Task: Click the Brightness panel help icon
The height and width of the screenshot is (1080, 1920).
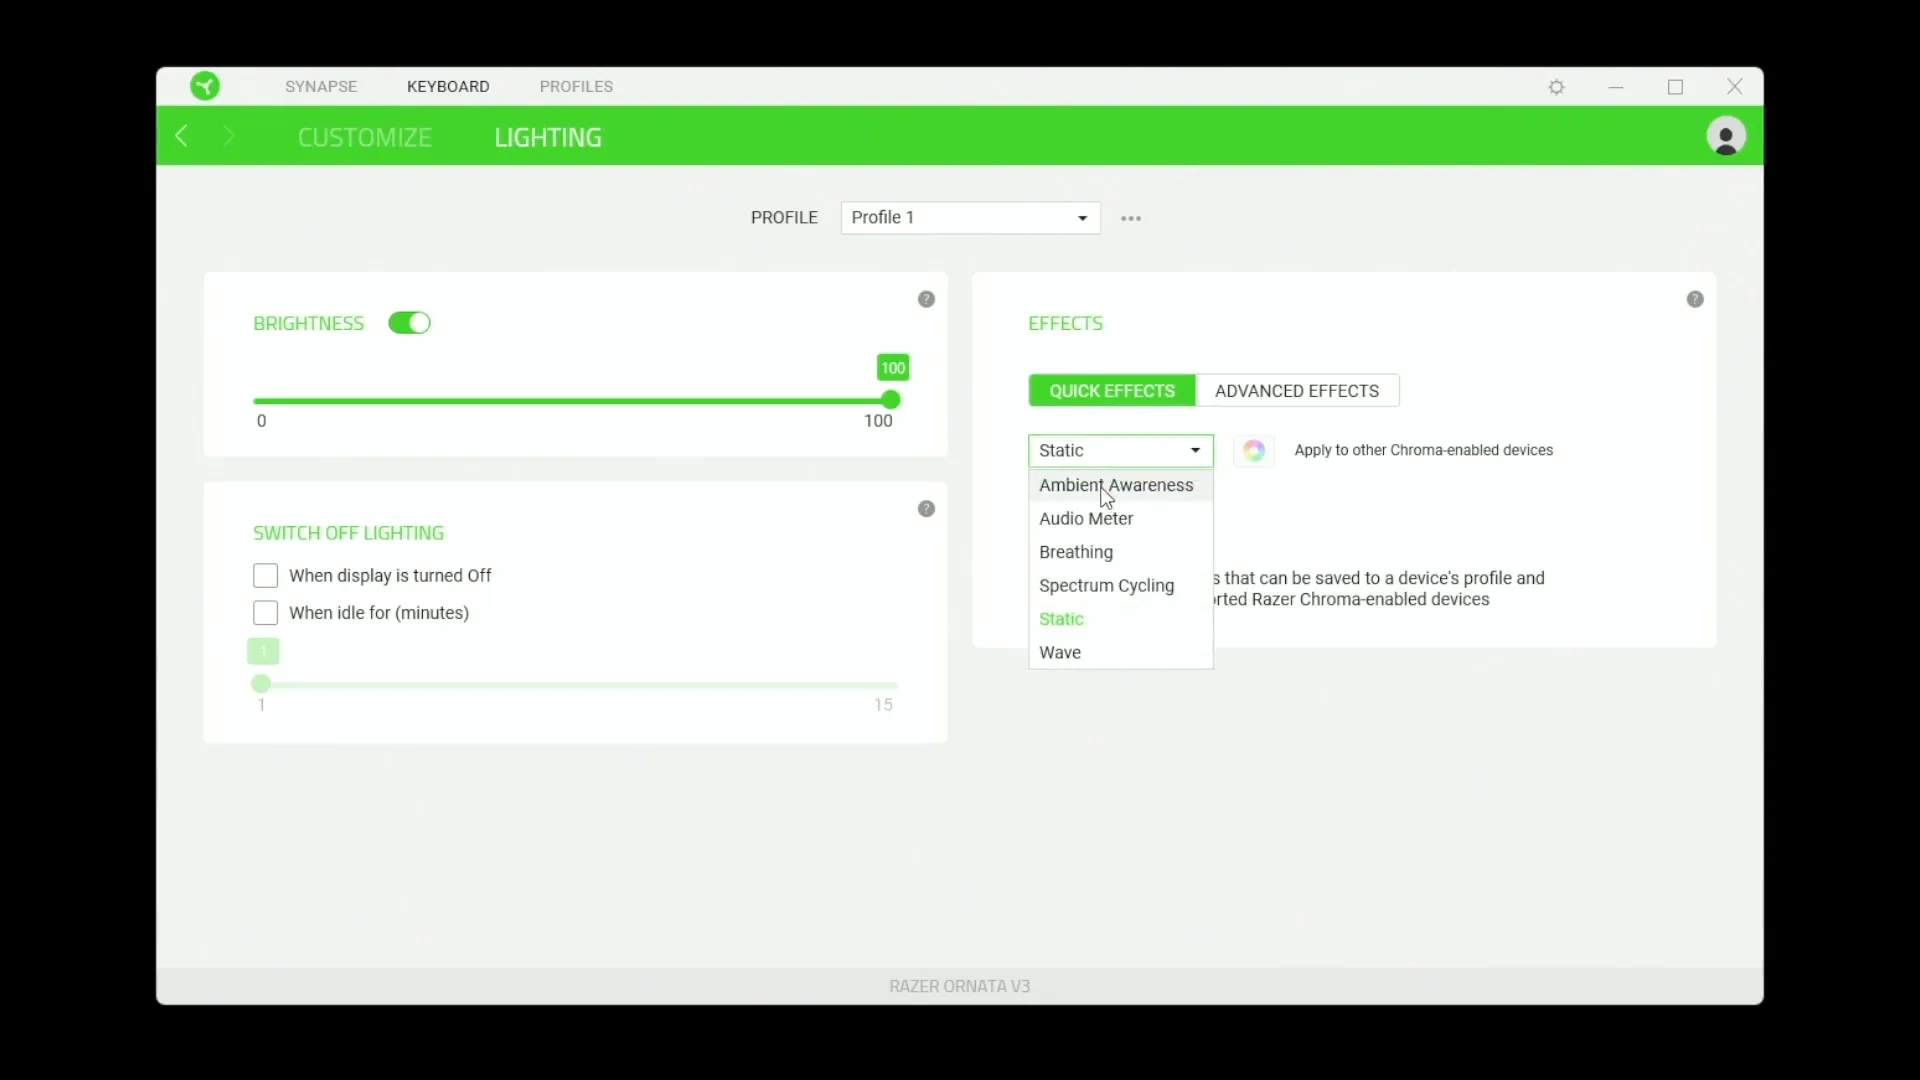Action: pyautogui.click(x=926, y=299)
